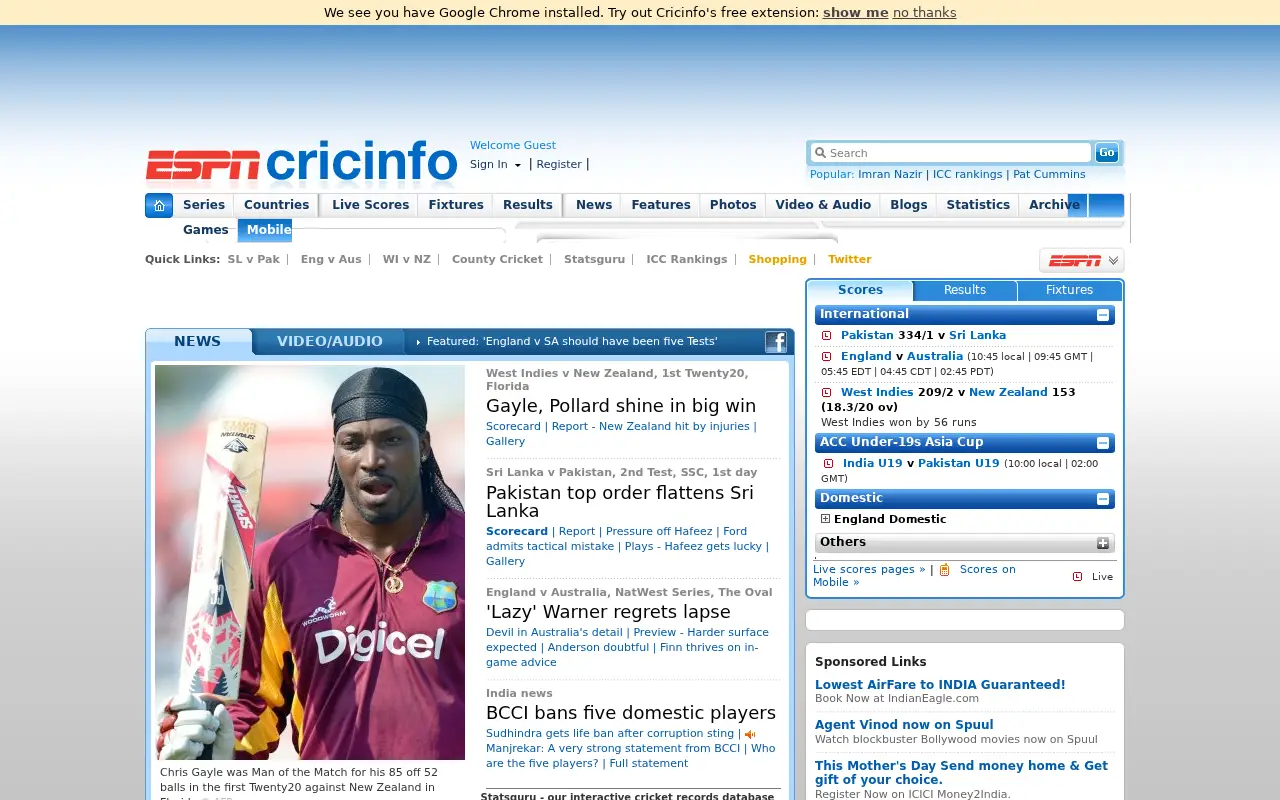
Task: Click the live icon beside England v Australia
Action: (827, 357)
